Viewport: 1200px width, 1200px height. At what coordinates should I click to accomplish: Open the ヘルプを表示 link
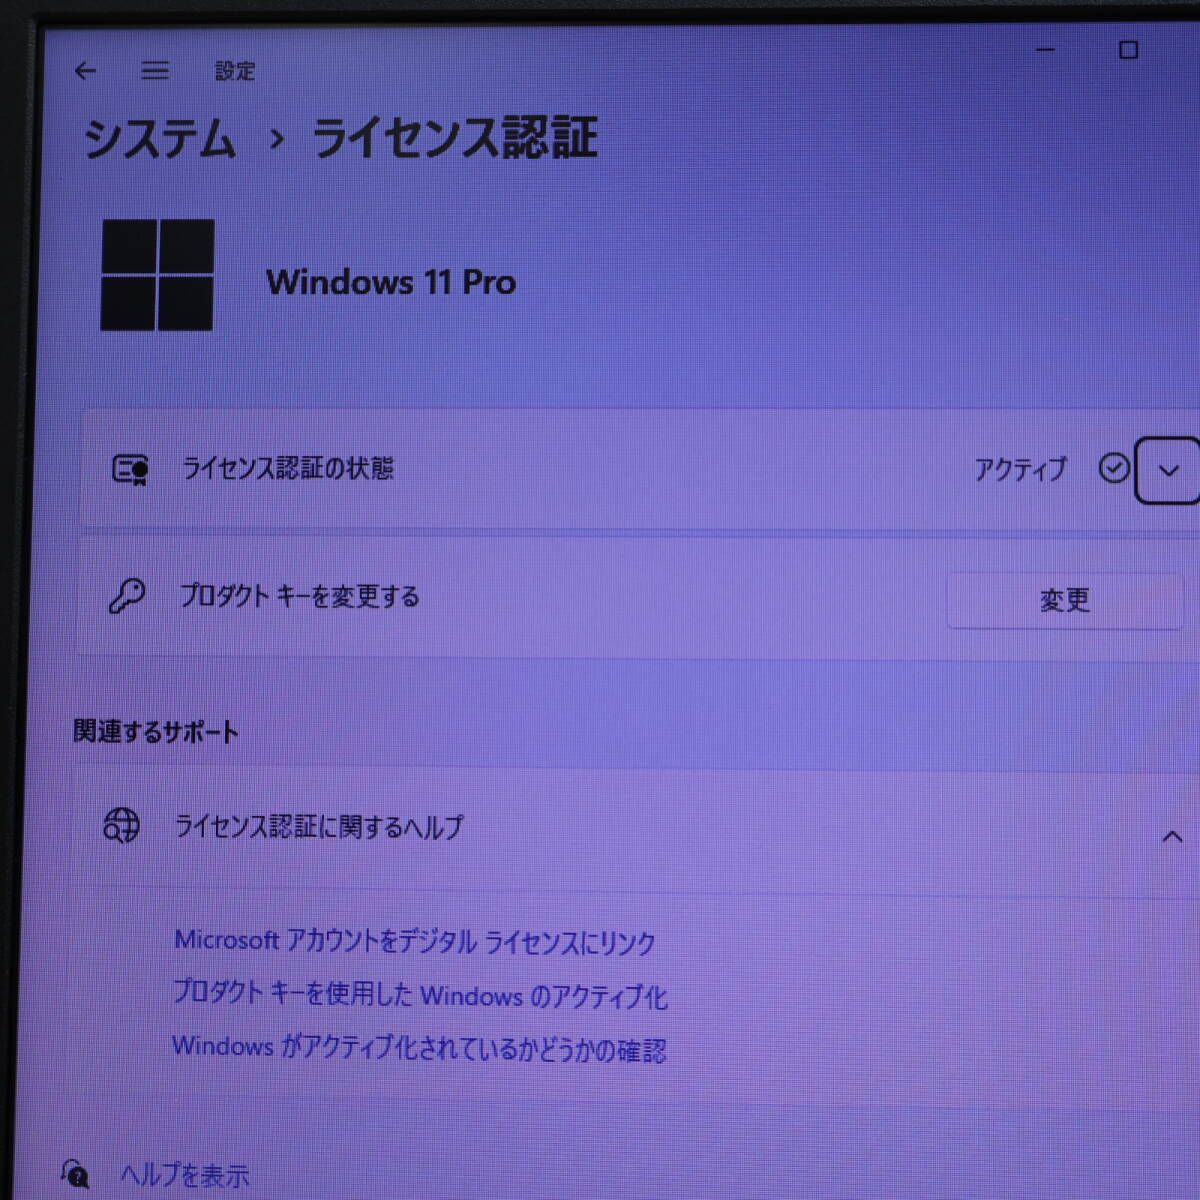click(185, 1174)
